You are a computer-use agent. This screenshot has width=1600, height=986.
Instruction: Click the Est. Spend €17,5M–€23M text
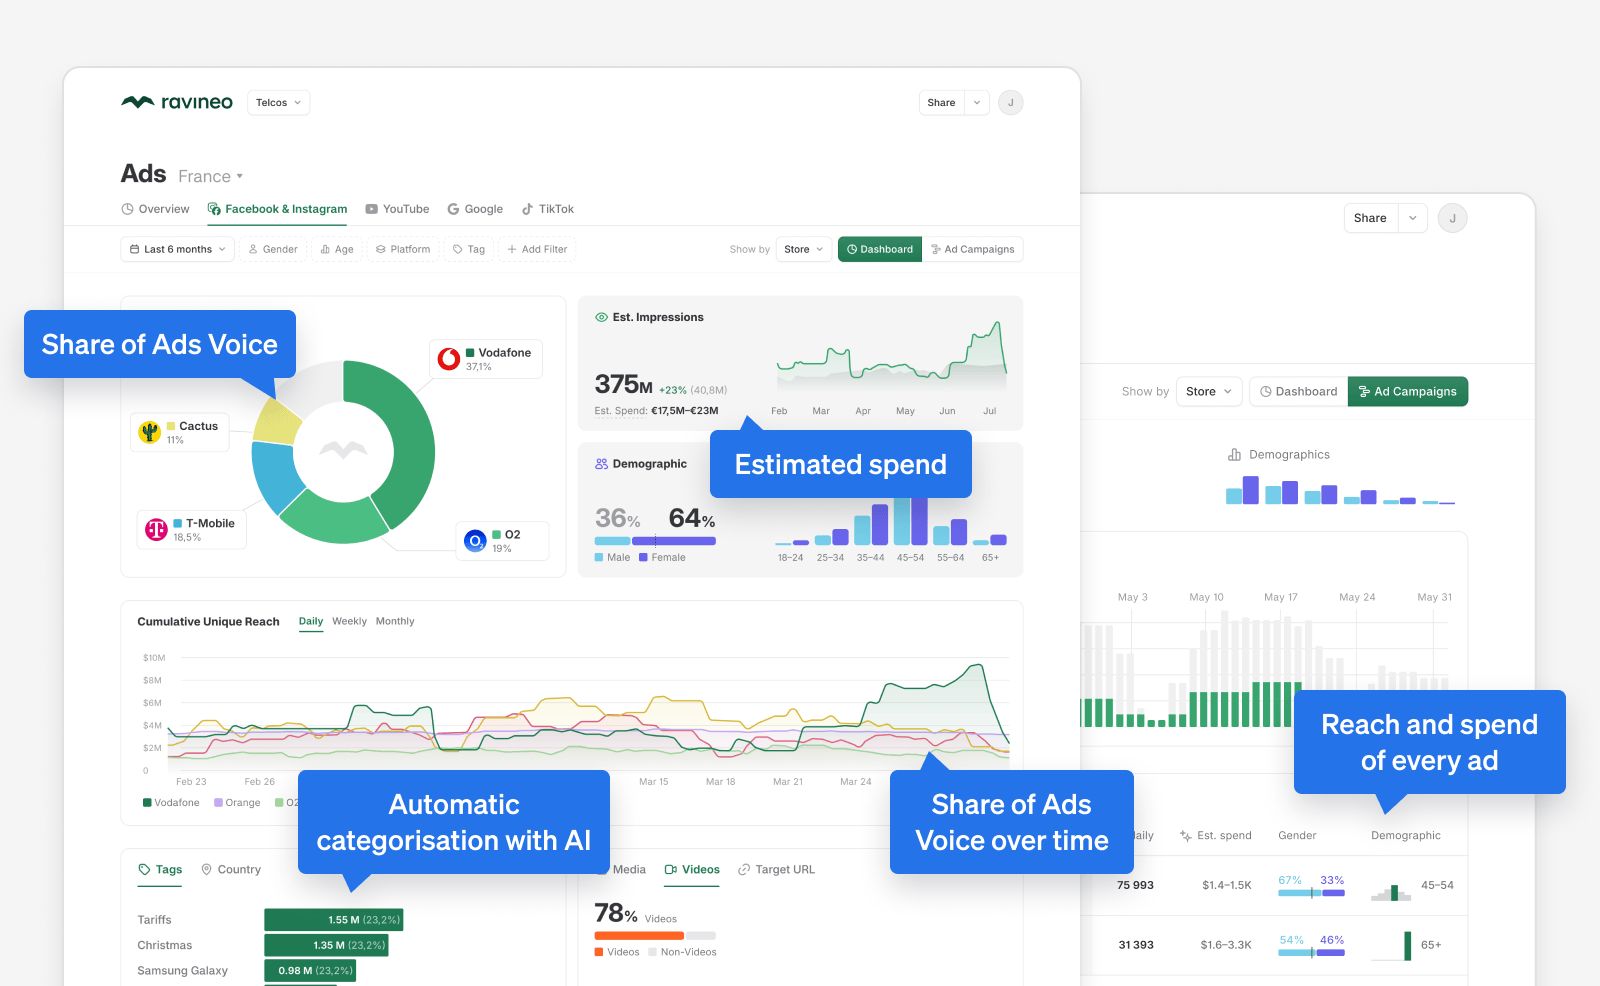pyautogui.click(x=656, y=410)
